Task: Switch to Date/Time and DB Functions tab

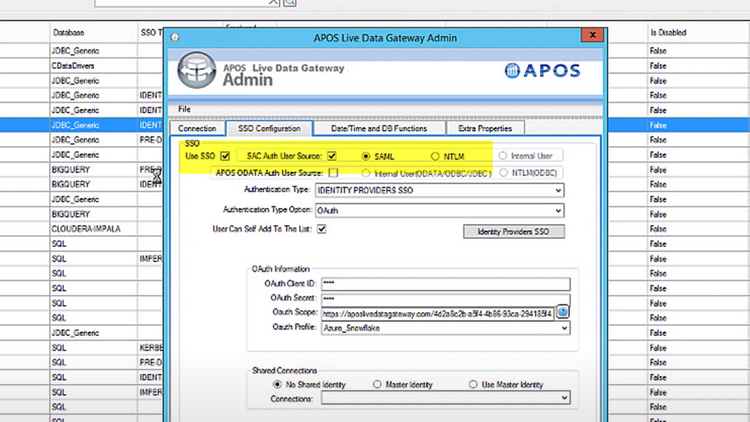Action: [379, 128]
